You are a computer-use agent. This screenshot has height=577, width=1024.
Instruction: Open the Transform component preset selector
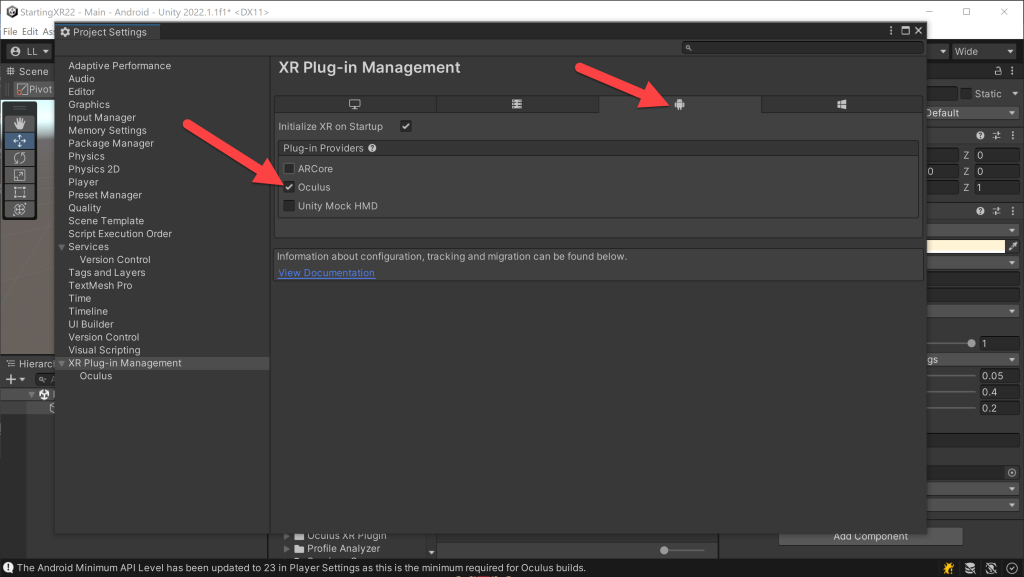(997, 135)
